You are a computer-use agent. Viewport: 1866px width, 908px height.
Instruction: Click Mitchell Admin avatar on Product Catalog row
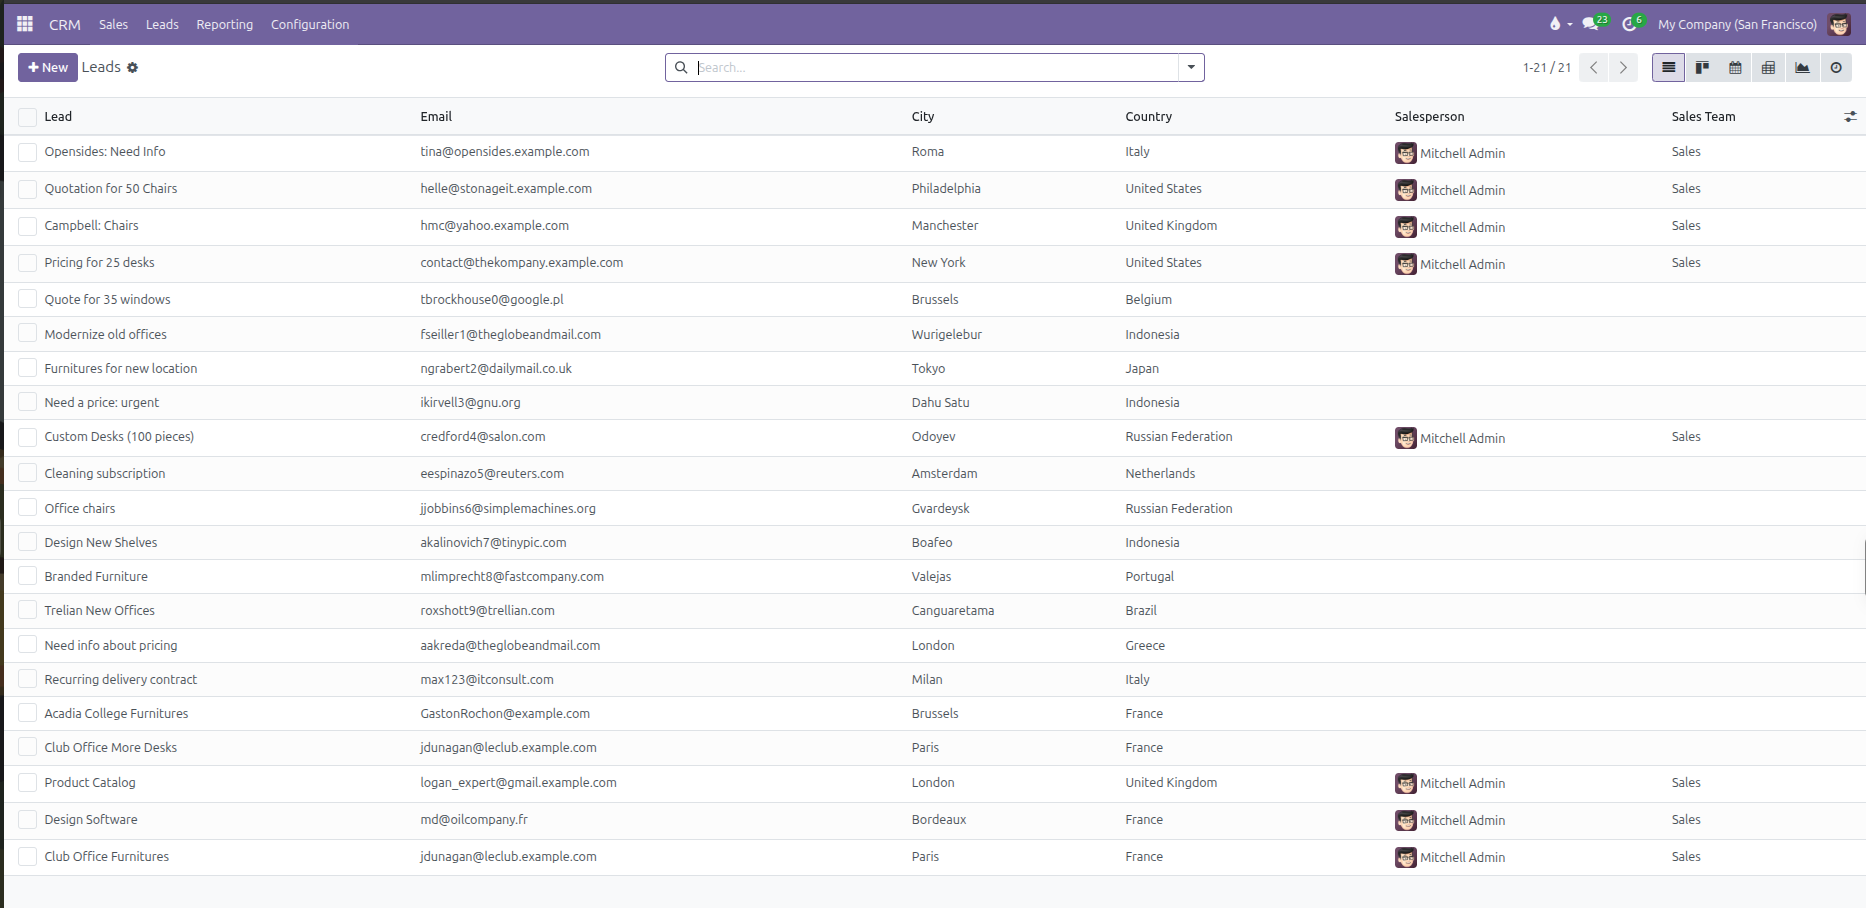click(1406, 783)
